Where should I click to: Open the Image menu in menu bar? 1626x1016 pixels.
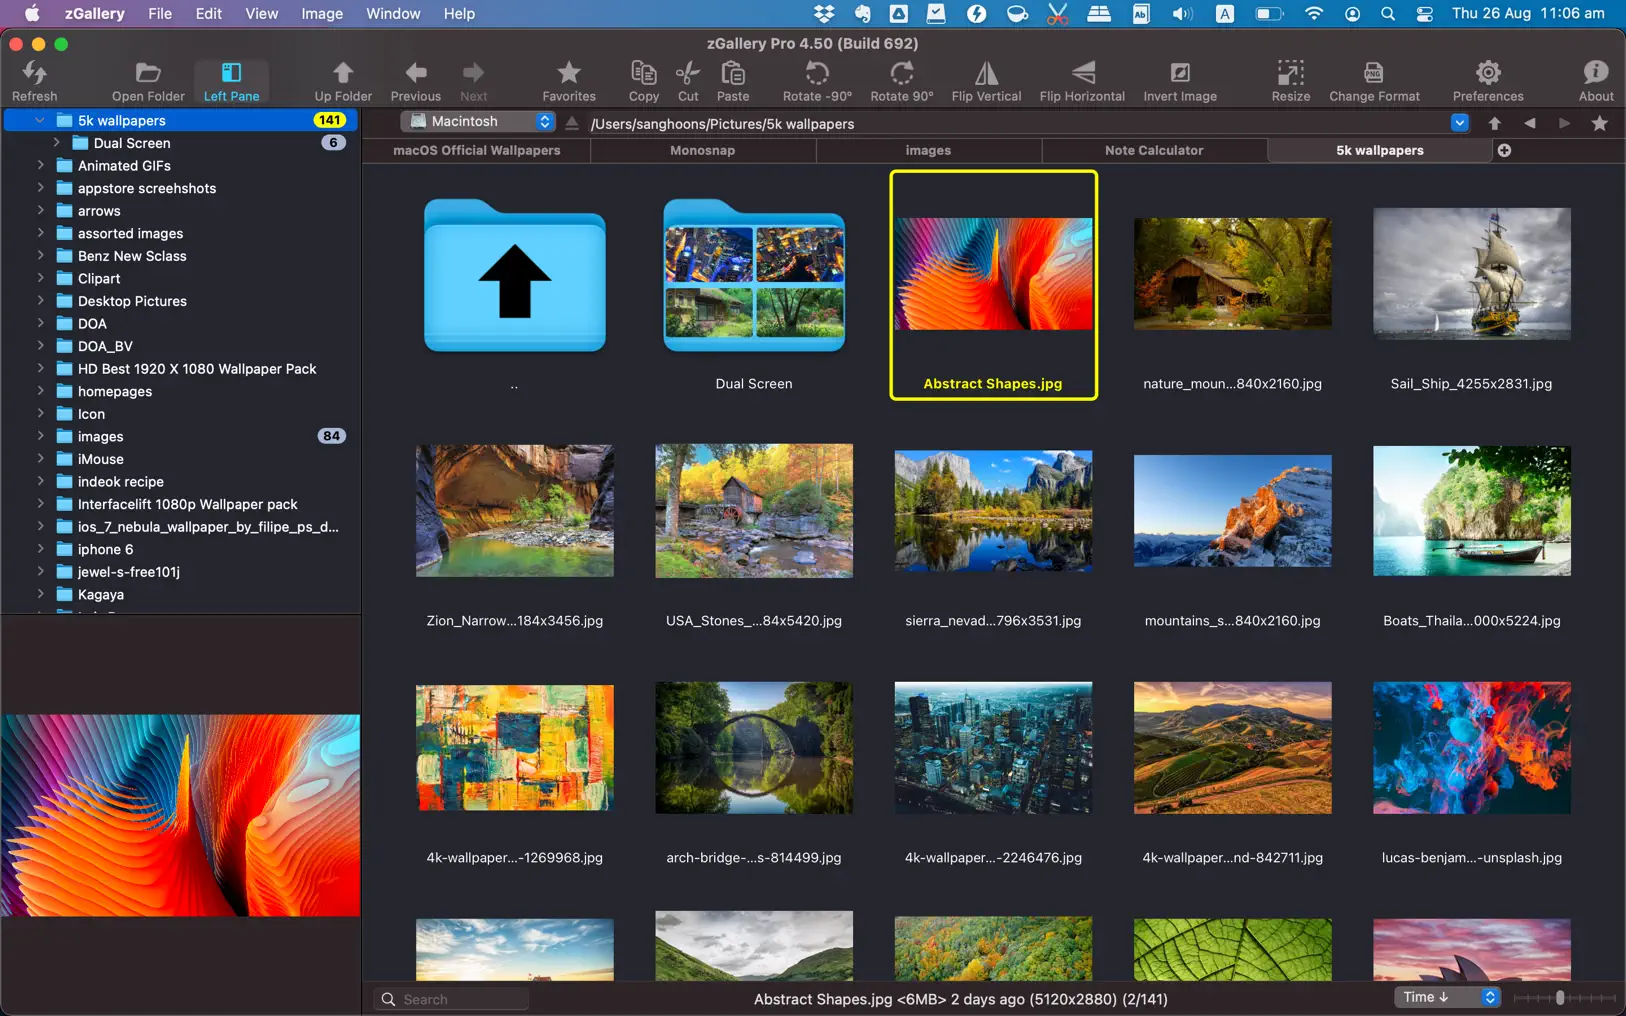[x=322, y=13]
